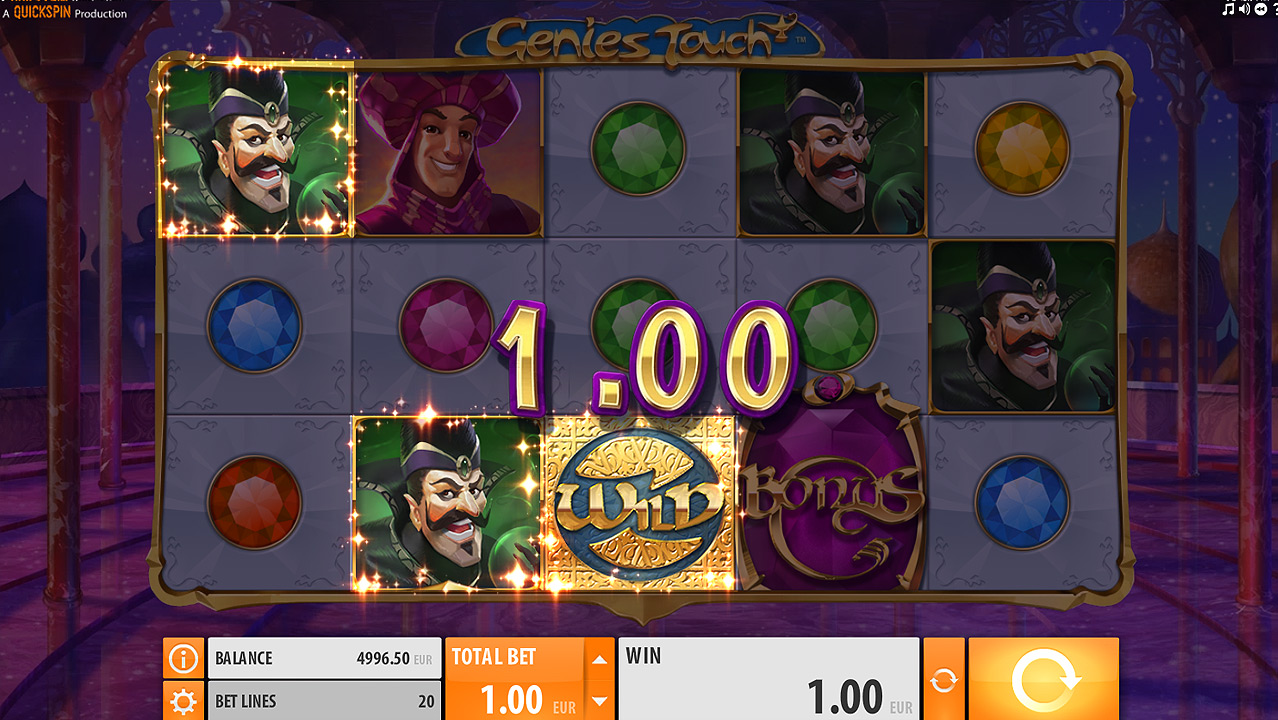Image resolution: width=1278 pixels, height=720 pixels.
Task: Click the purple Bonus symbol
Action: pos(832,495)
